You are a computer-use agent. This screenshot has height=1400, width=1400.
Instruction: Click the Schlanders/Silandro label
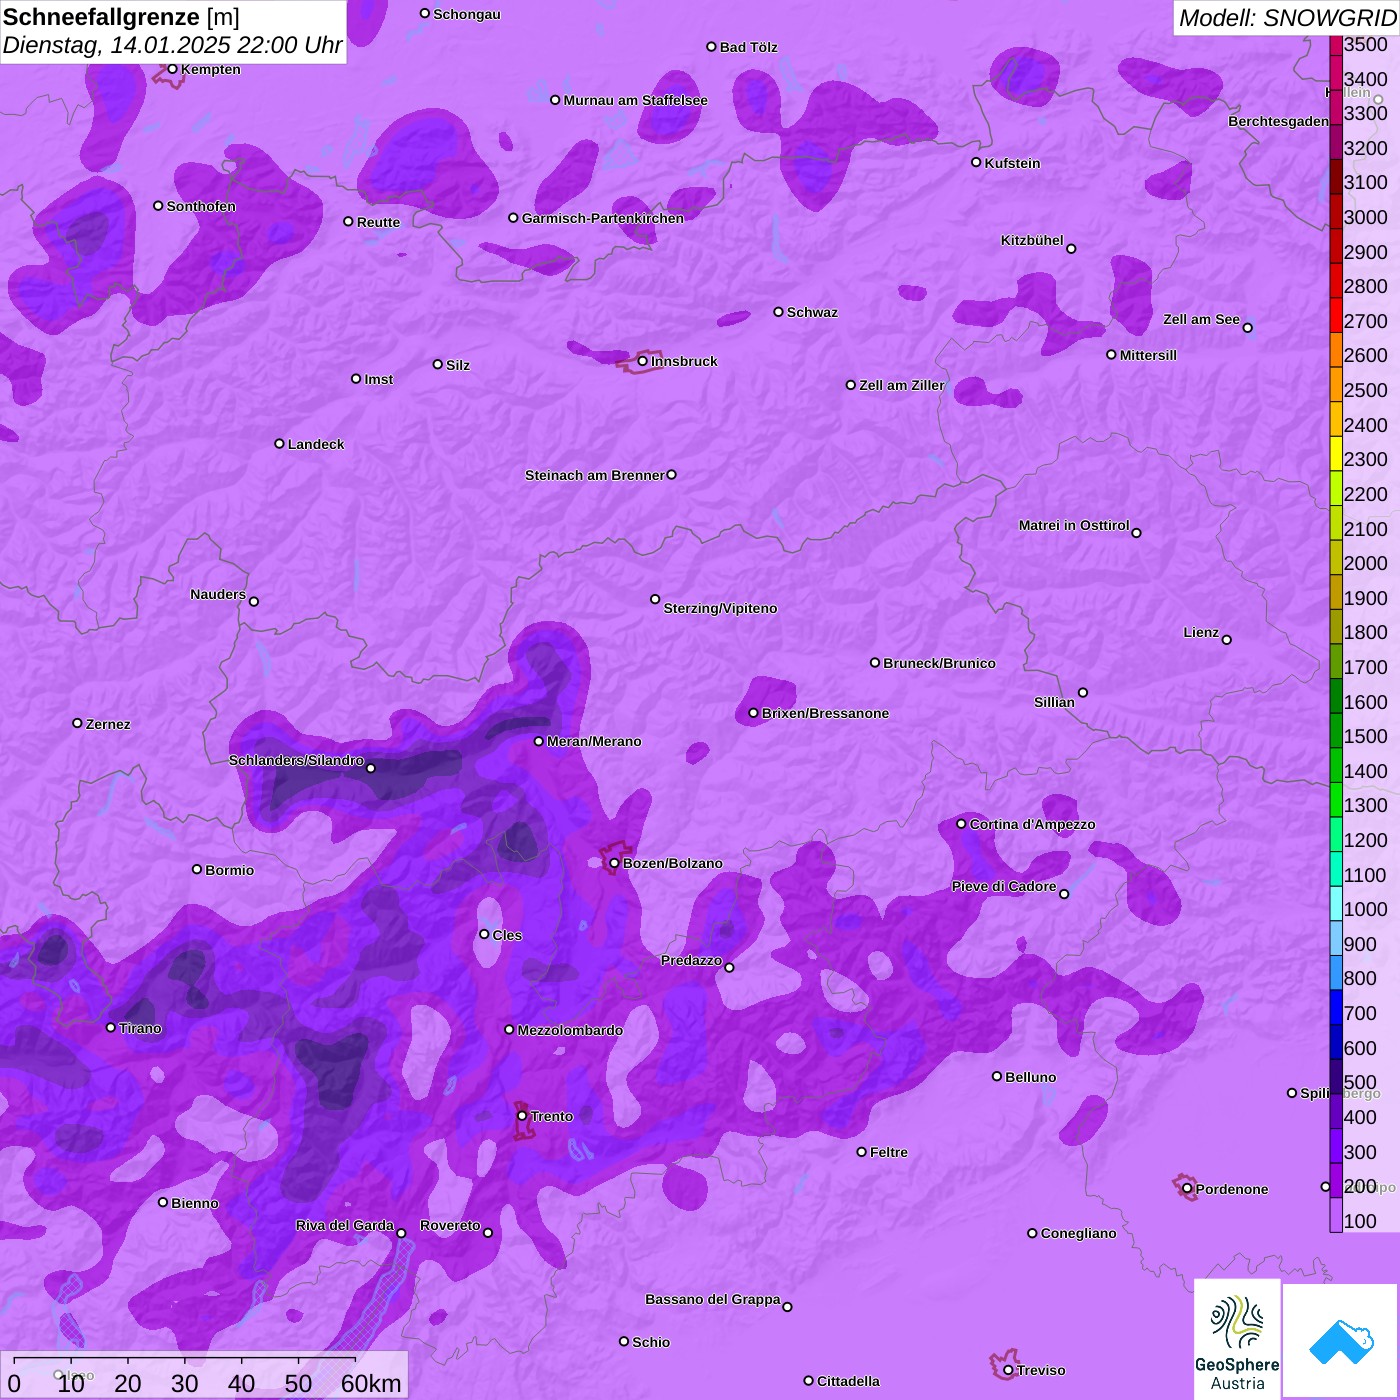click(x=296, y=760)
